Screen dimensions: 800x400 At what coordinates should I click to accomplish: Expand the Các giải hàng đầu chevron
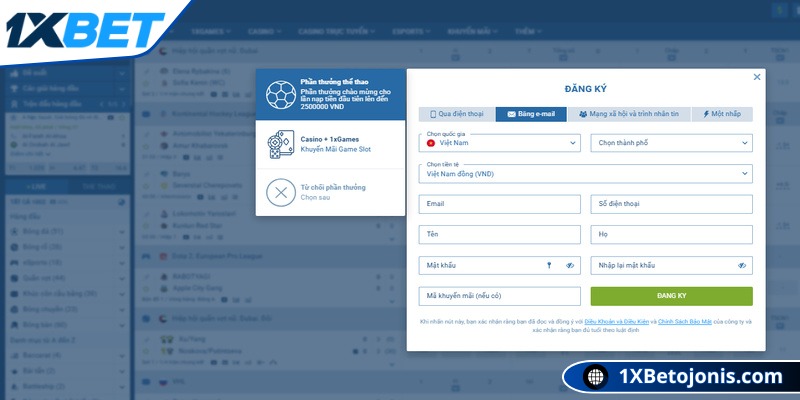(121, 89)
